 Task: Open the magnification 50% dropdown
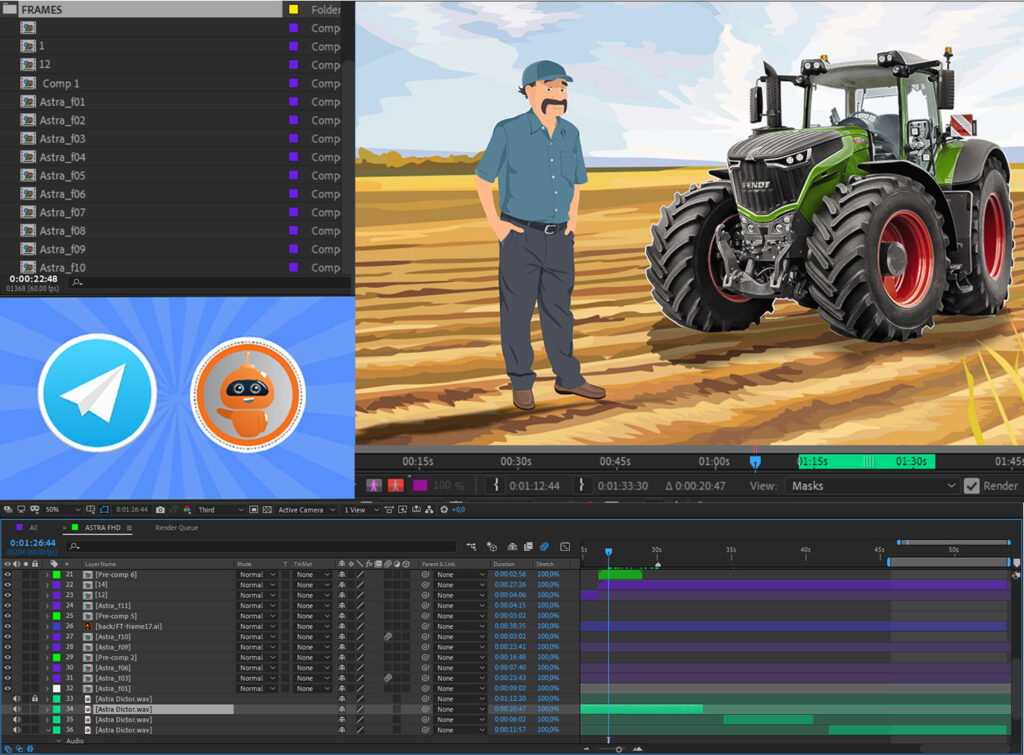pyautogui.click(x=62, y=510)
